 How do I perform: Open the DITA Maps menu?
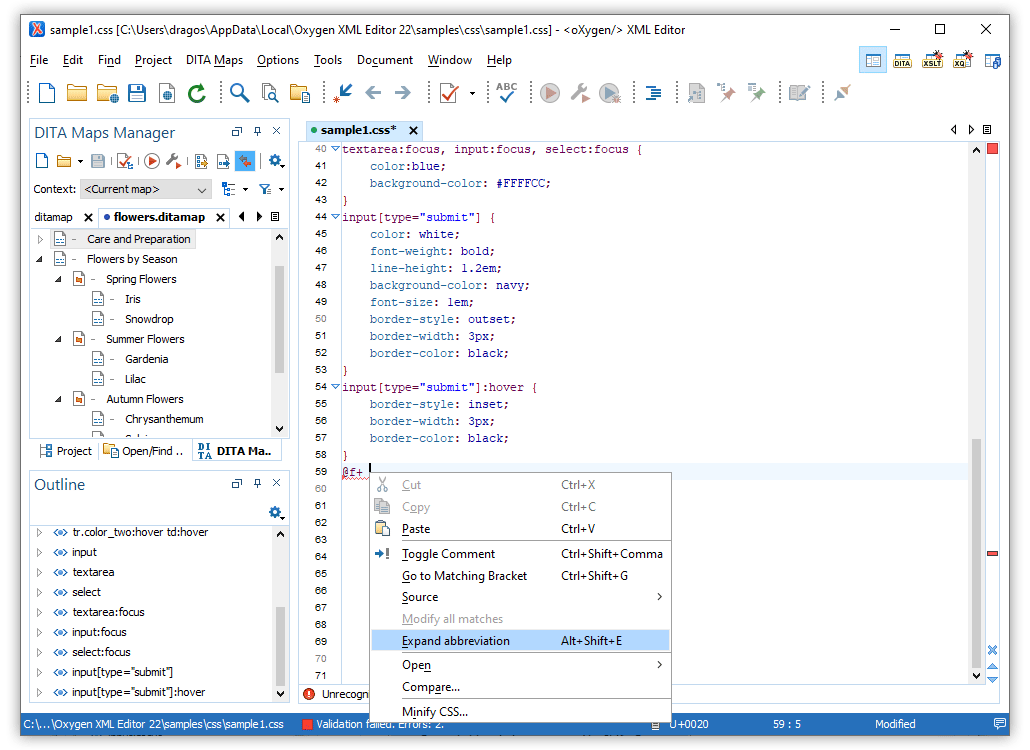[214, 60]
